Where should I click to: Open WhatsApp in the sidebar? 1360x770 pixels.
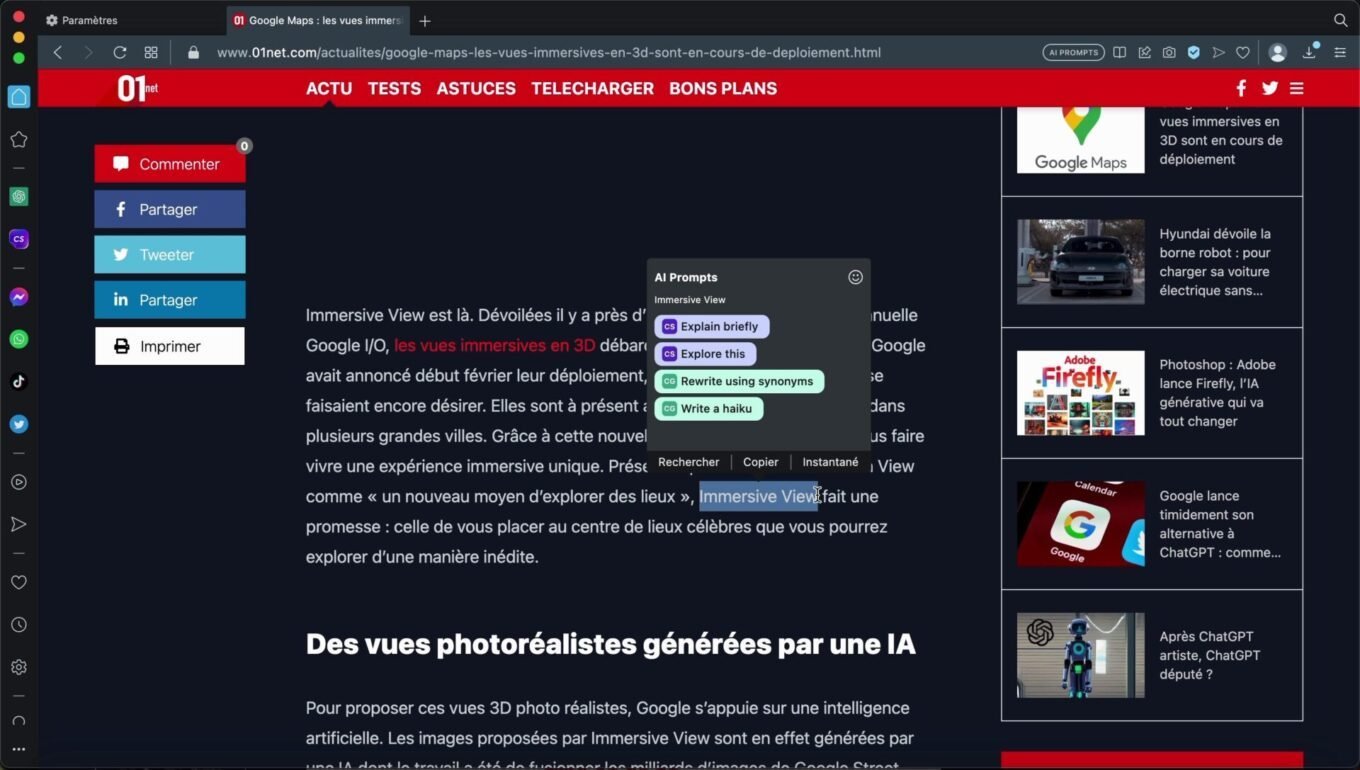19,339
